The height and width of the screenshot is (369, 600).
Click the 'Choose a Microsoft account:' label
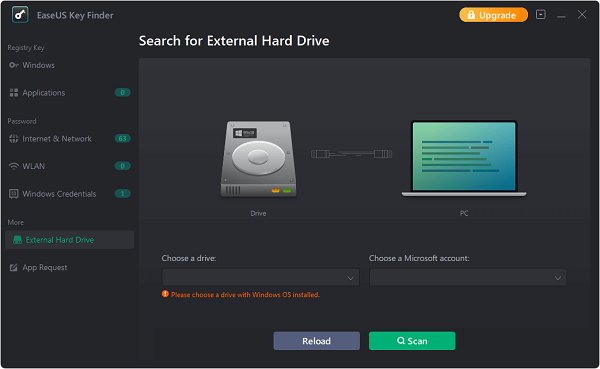tap(419, 258)
